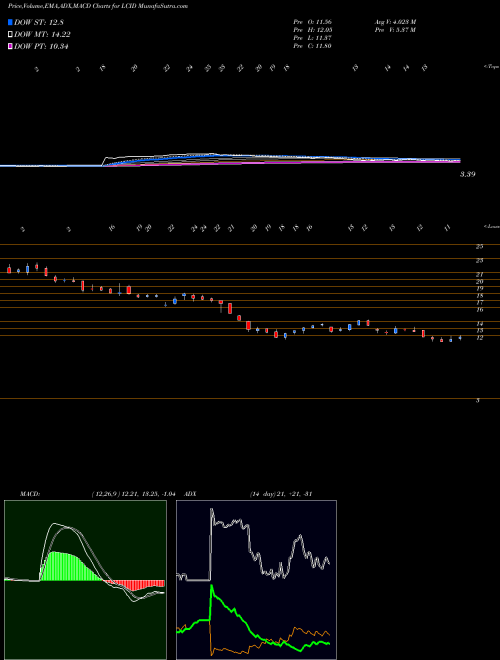Click the 12 price axis label
Viewport: 500px width, 660px height.
click(x=479, y=338)
